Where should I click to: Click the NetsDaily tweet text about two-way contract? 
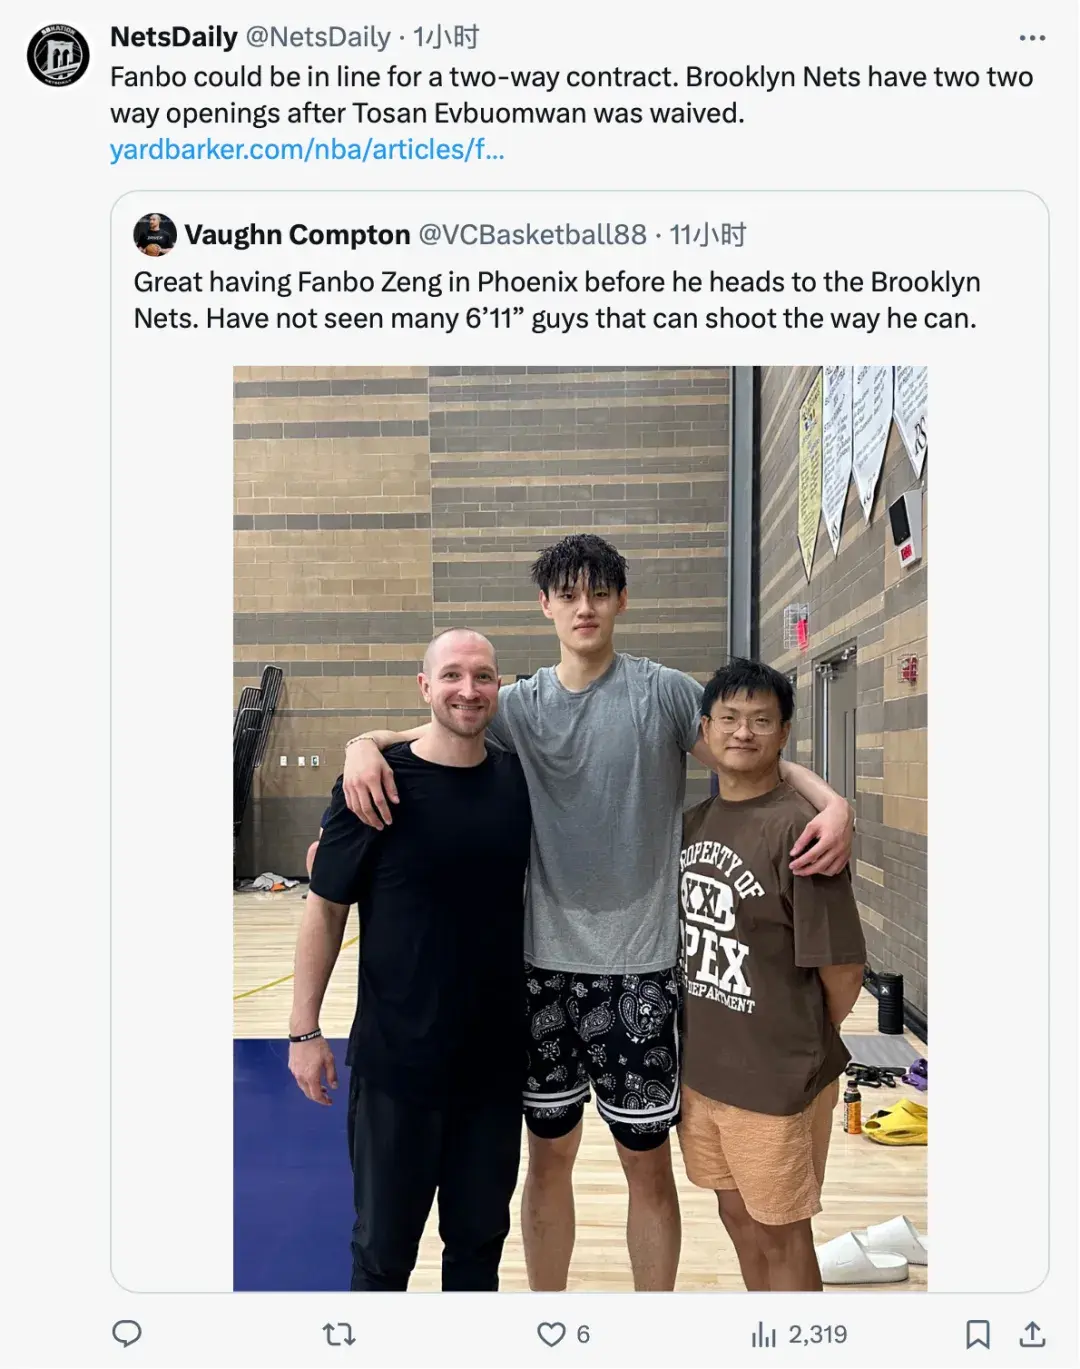(571, 95)
